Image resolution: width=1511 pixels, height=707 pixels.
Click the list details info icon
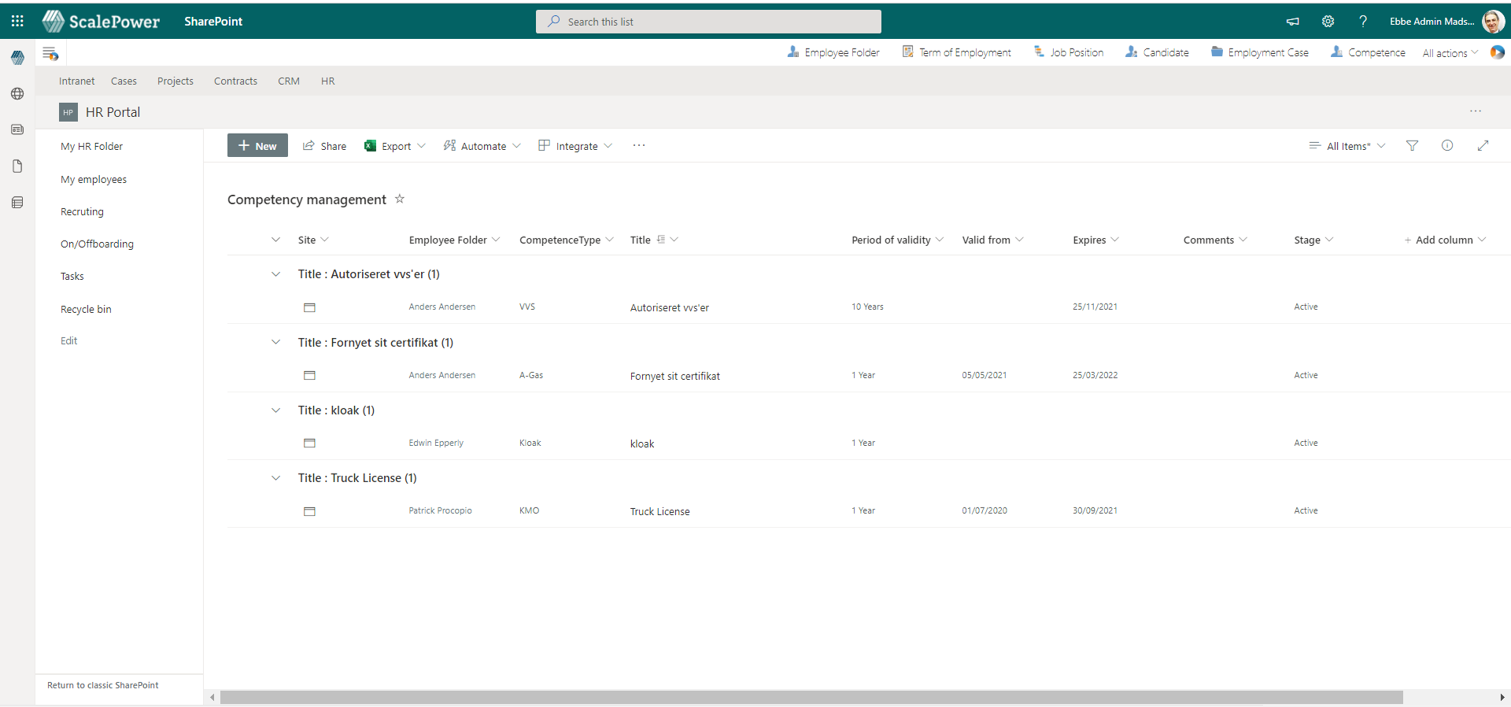click(x=1447, y=145)
